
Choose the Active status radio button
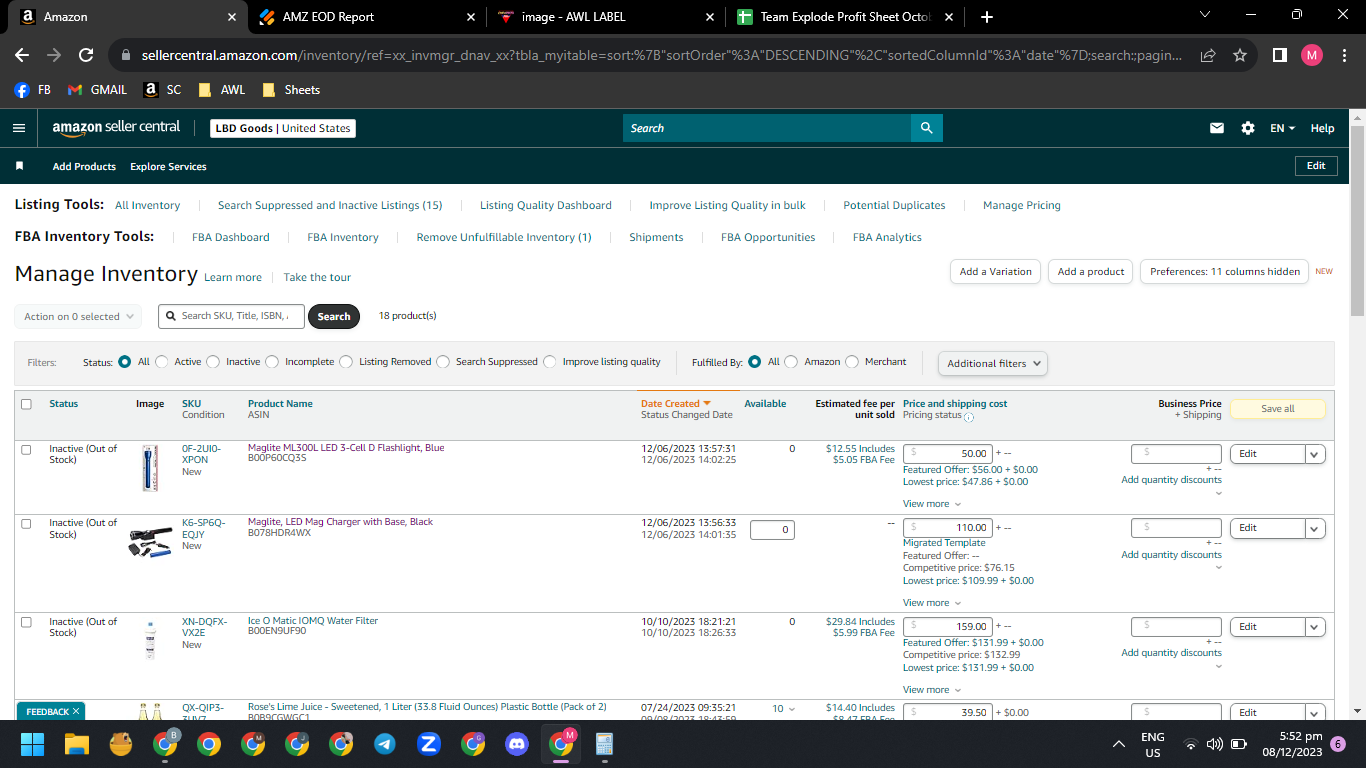point(160,362)
